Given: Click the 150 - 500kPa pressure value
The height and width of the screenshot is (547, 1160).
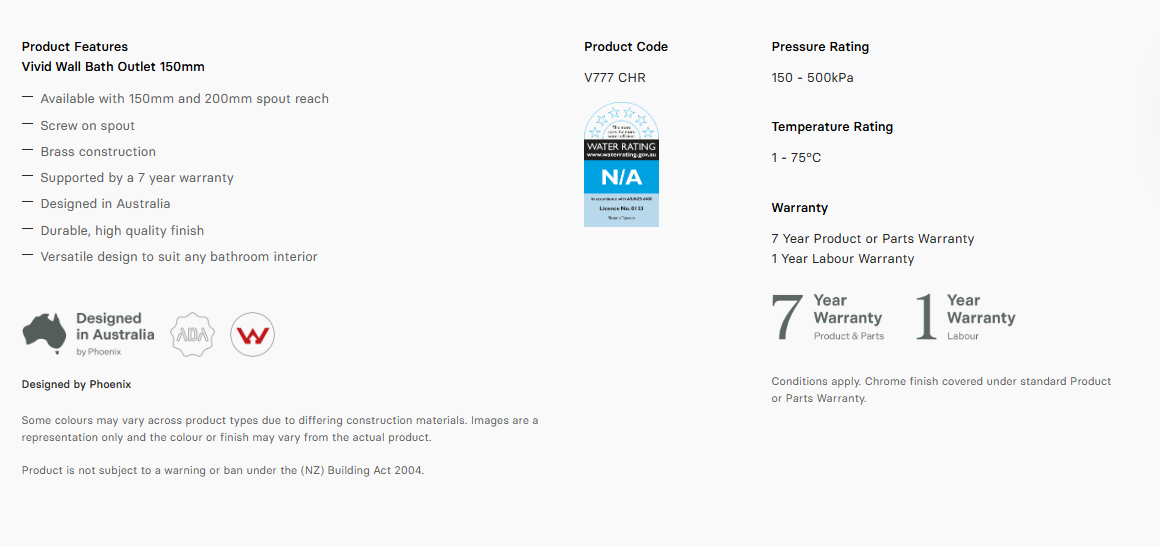Looking at the screenshot, I should 812,78.
